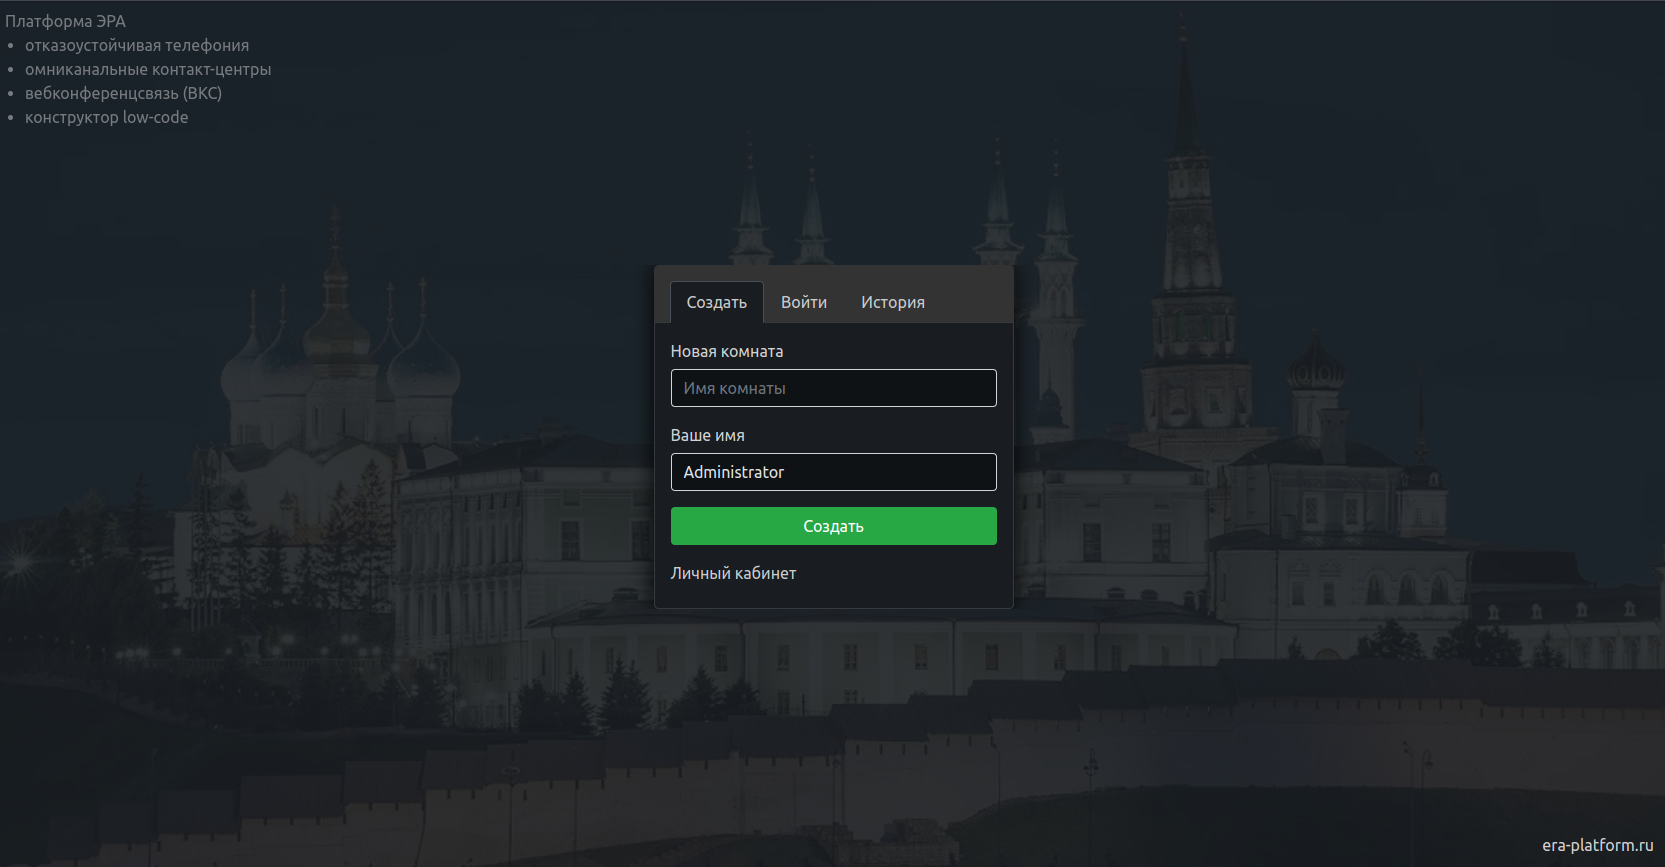Switch to the Создать tab
The height and width of the screenshot is (867, 1665).
coord(716,302)
